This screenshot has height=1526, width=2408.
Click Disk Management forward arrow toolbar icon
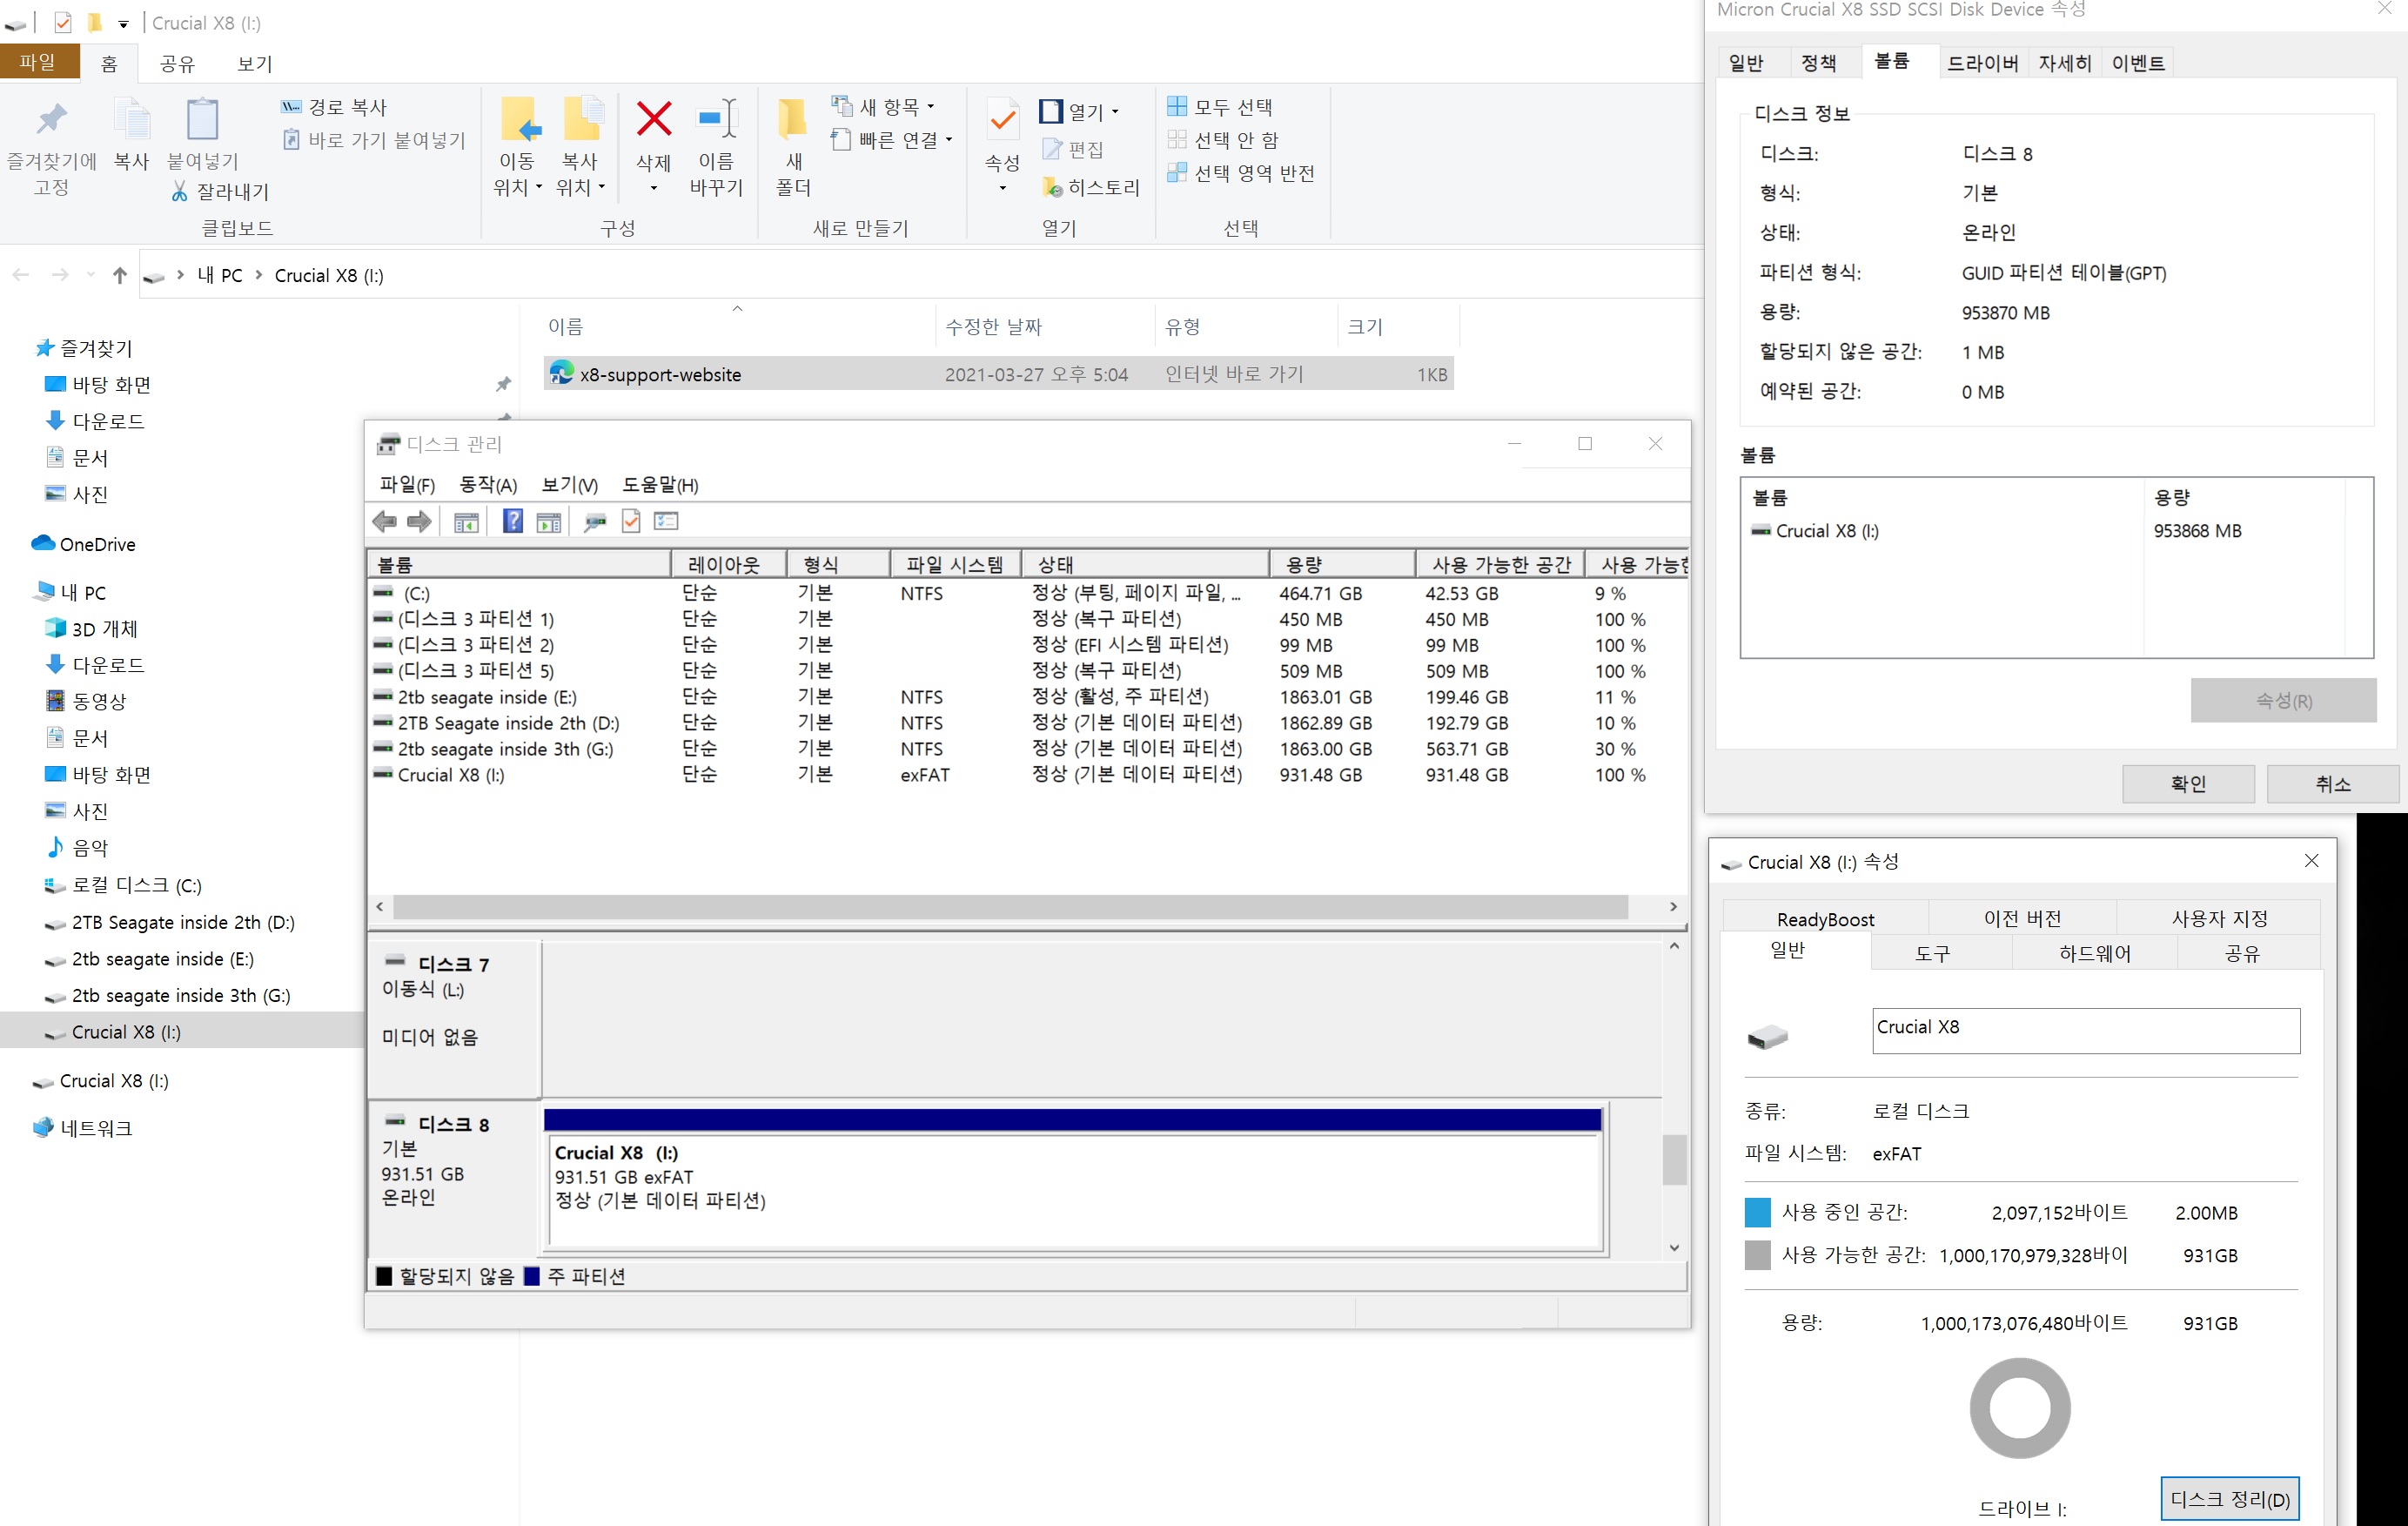pyautogui.click(x=420, y=521)
